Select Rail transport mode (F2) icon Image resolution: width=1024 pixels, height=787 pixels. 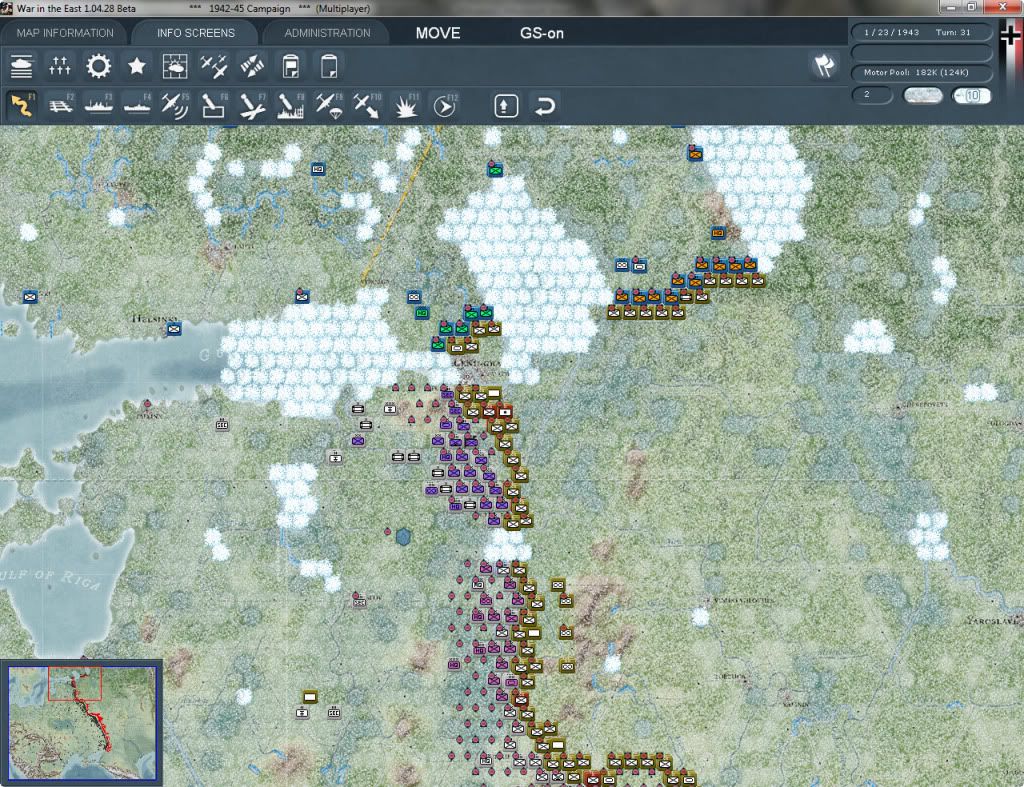click(61, 106)
